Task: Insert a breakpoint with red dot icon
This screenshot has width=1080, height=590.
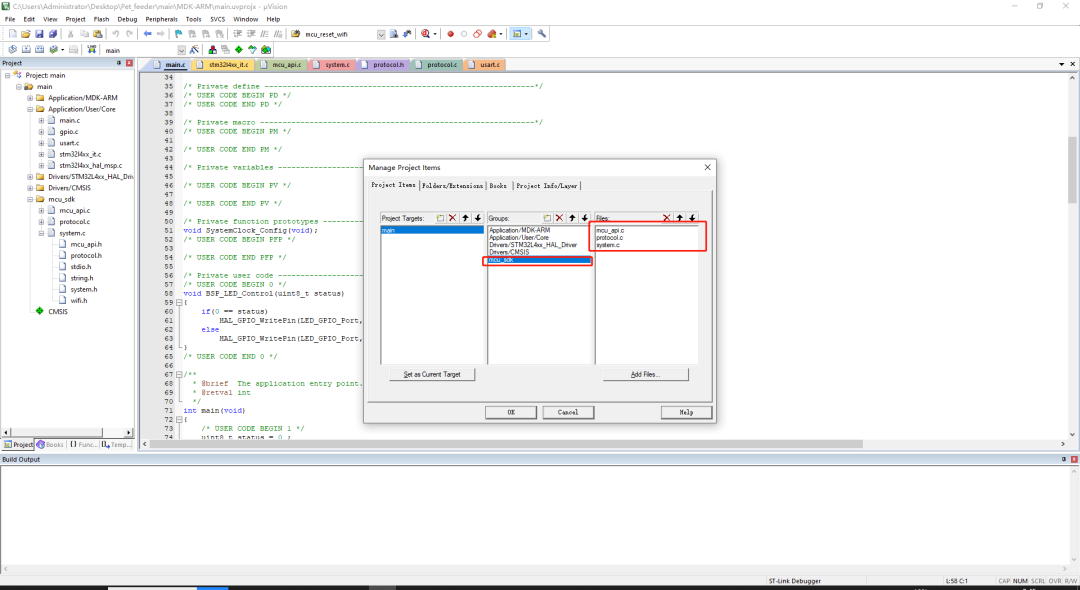Action: (450, 34)
